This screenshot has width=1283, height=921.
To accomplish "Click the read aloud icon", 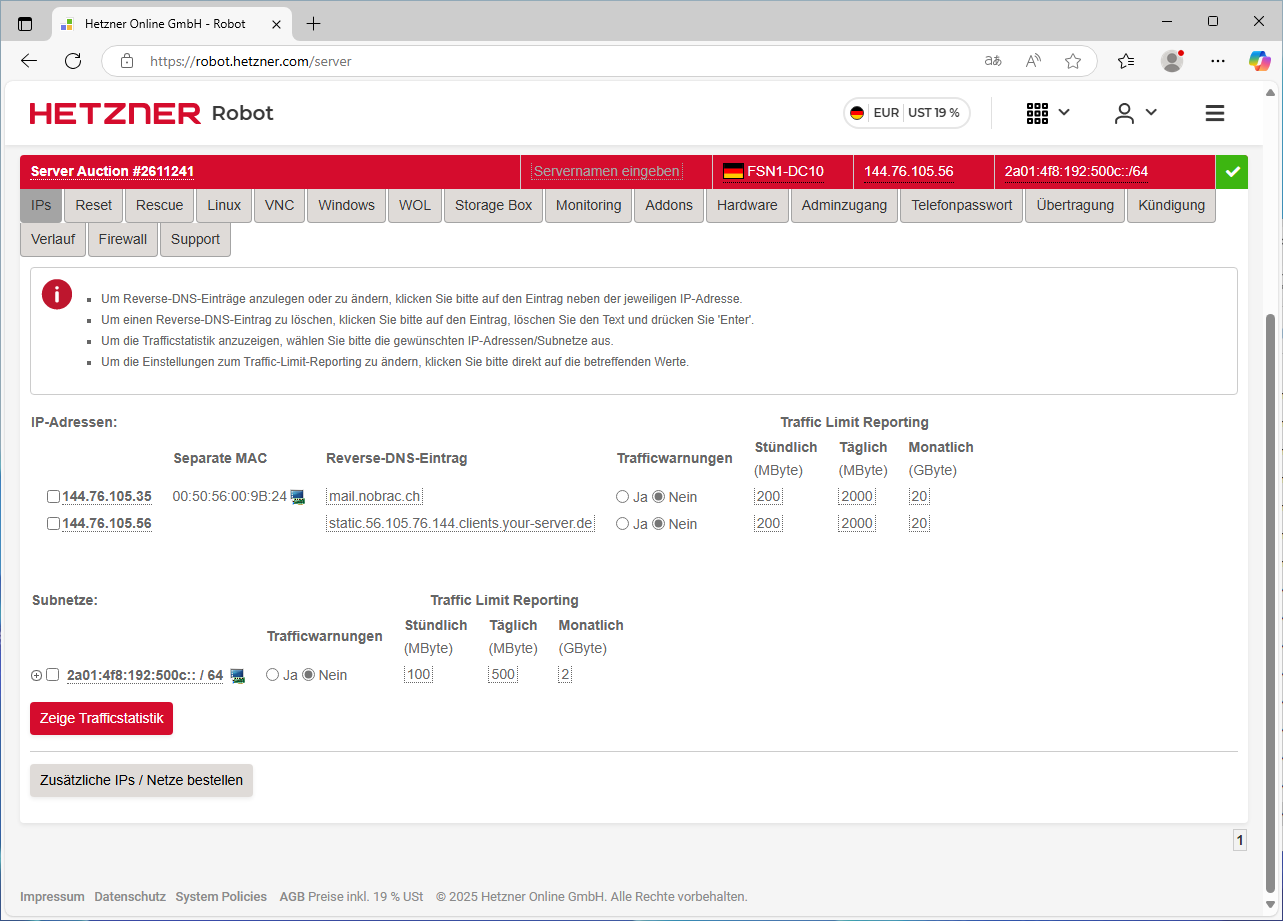I will pos(1033,61).
